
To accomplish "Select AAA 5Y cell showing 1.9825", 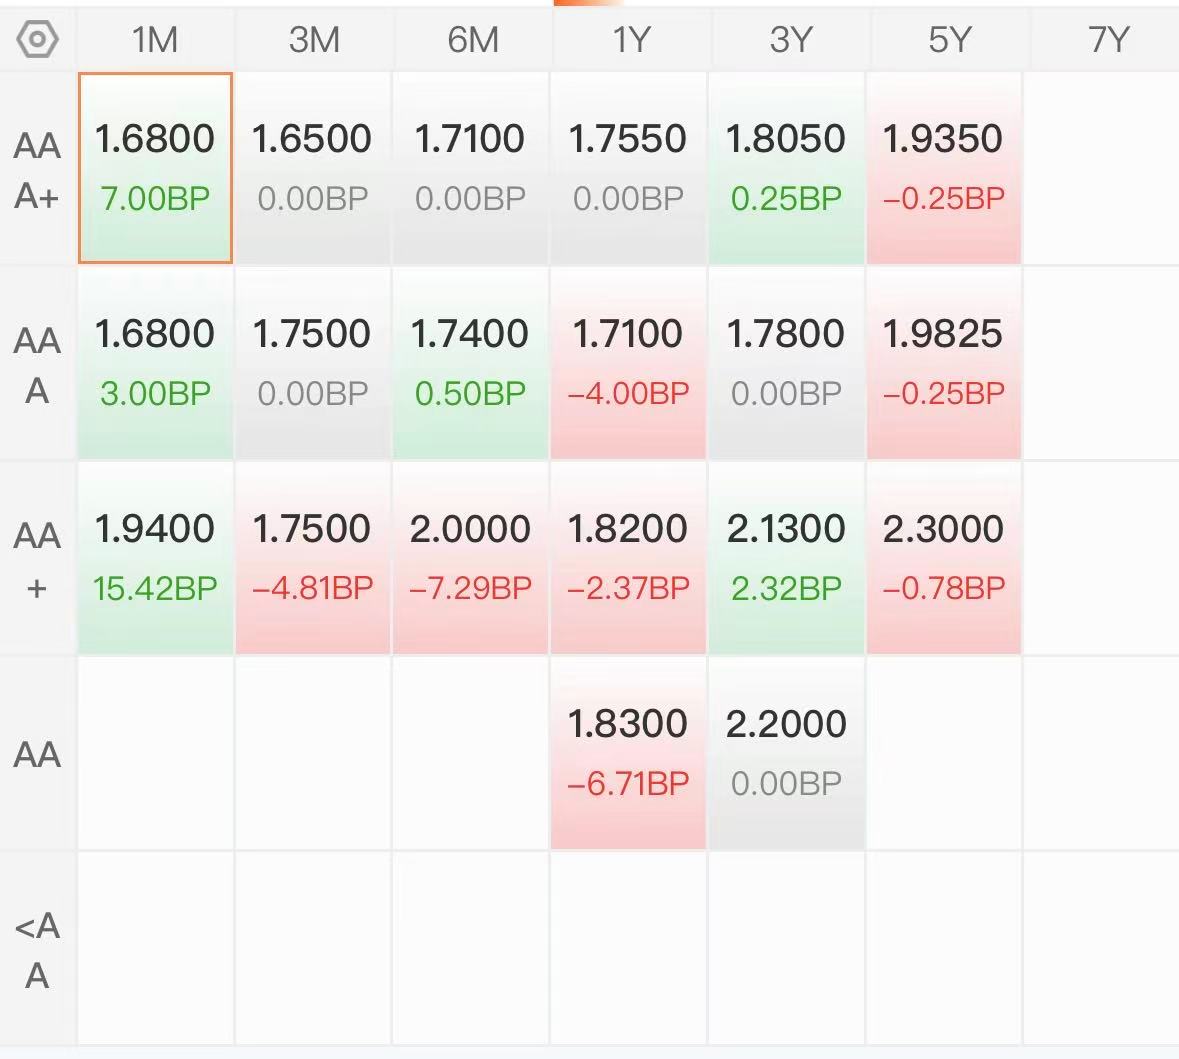I will (x=943, y=362).
